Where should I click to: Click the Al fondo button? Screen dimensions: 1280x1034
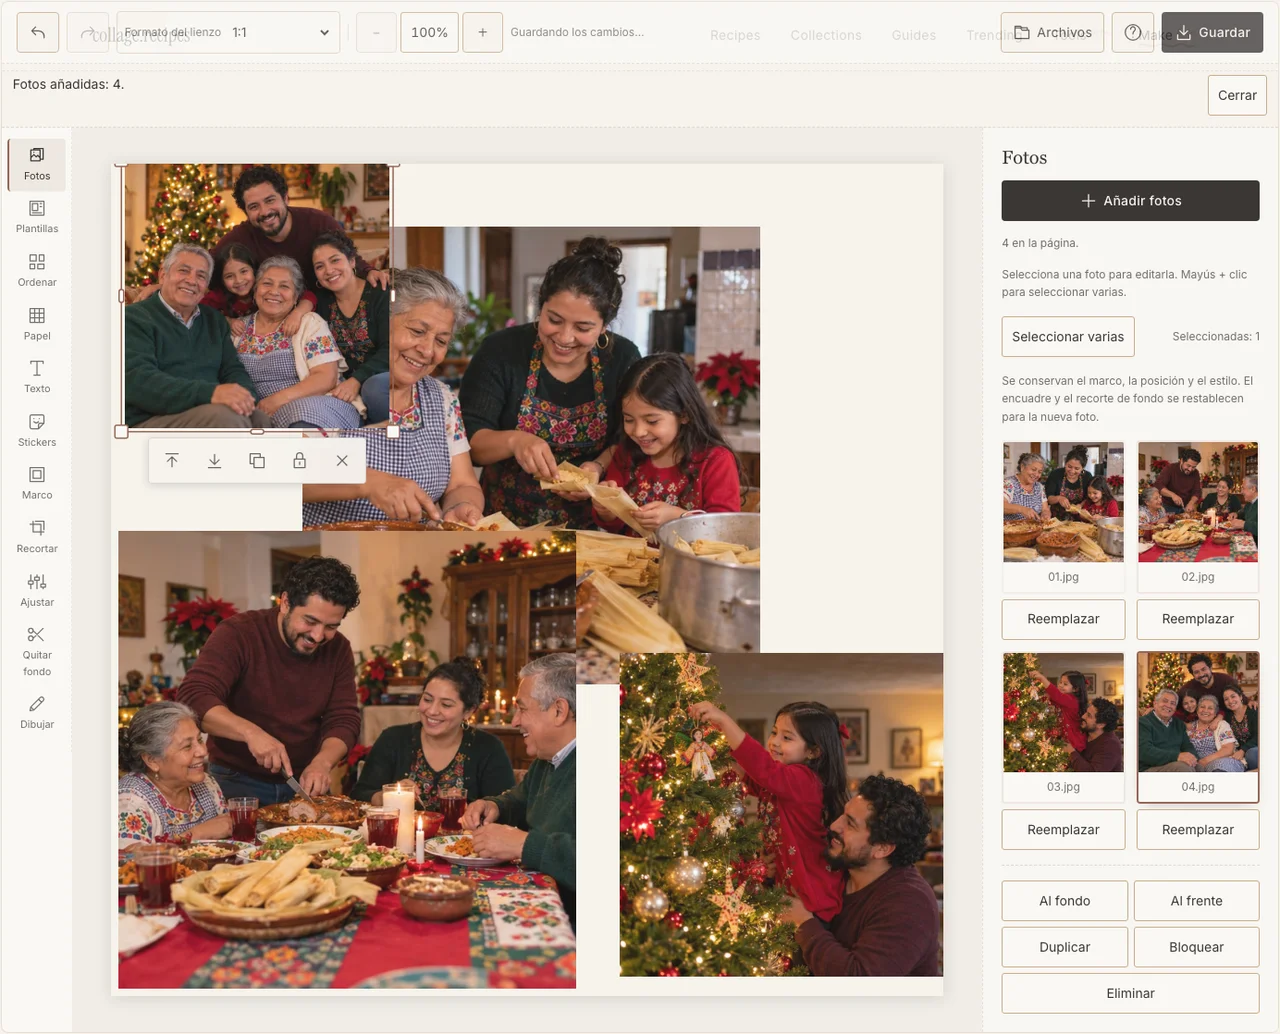click(x=1065, y=901)
